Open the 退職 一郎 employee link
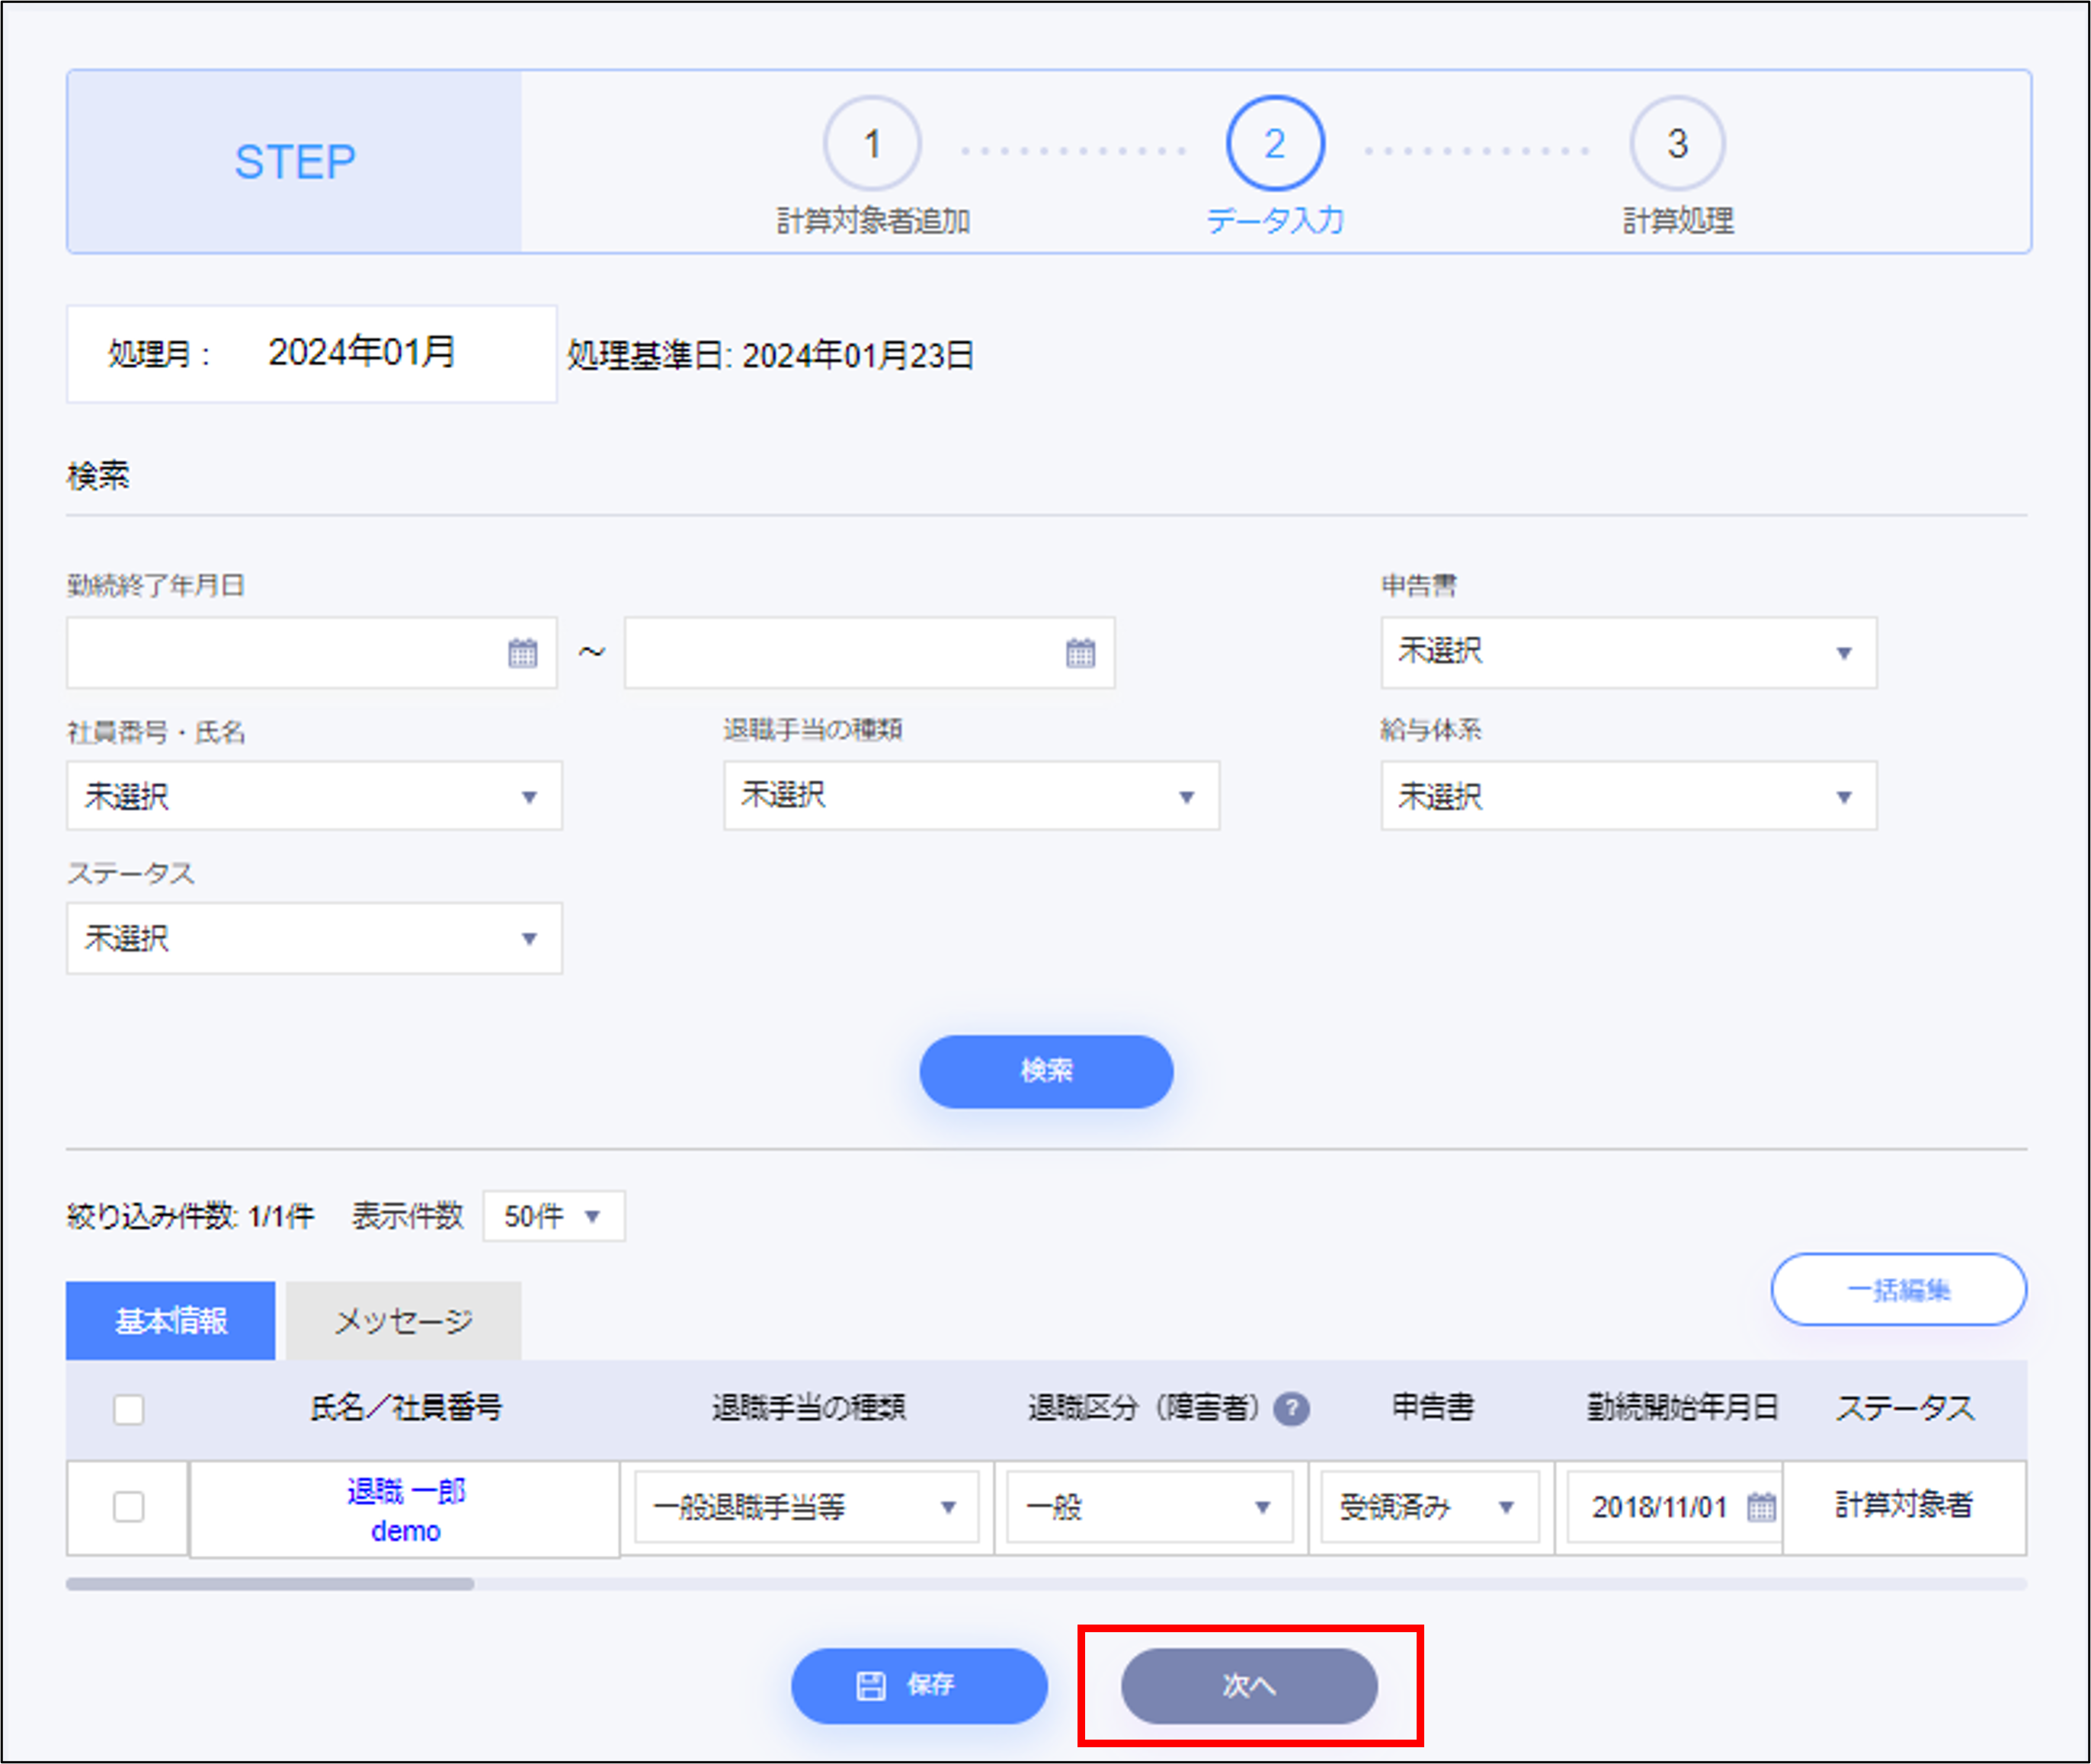This screenshot has height=1764, width=2091. 406,1491
